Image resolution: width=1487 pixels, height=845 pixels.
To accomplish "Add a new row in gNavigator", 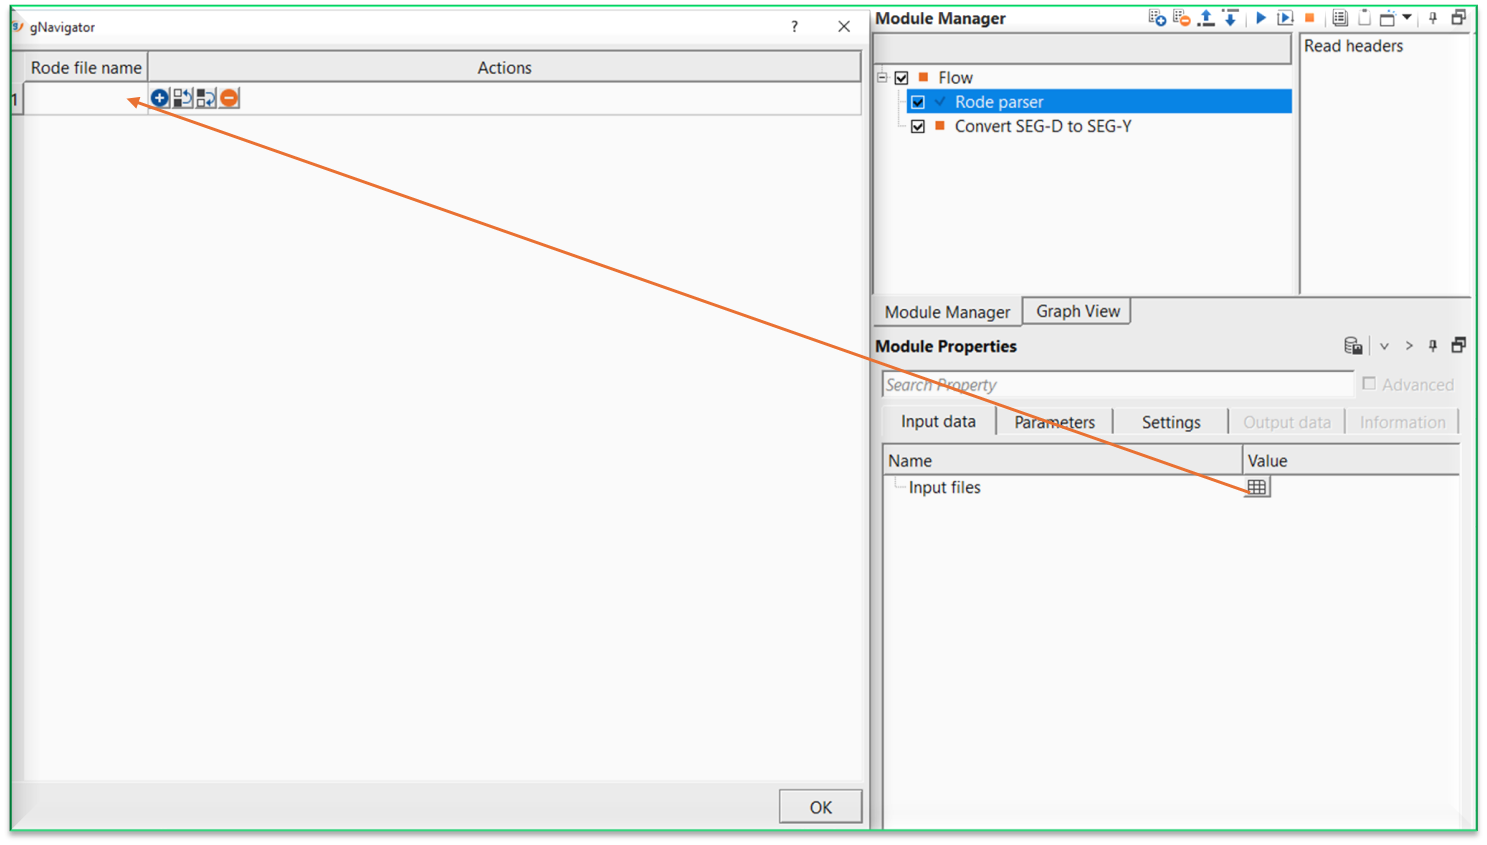I will pyautogui.click(x=159, y=98).
